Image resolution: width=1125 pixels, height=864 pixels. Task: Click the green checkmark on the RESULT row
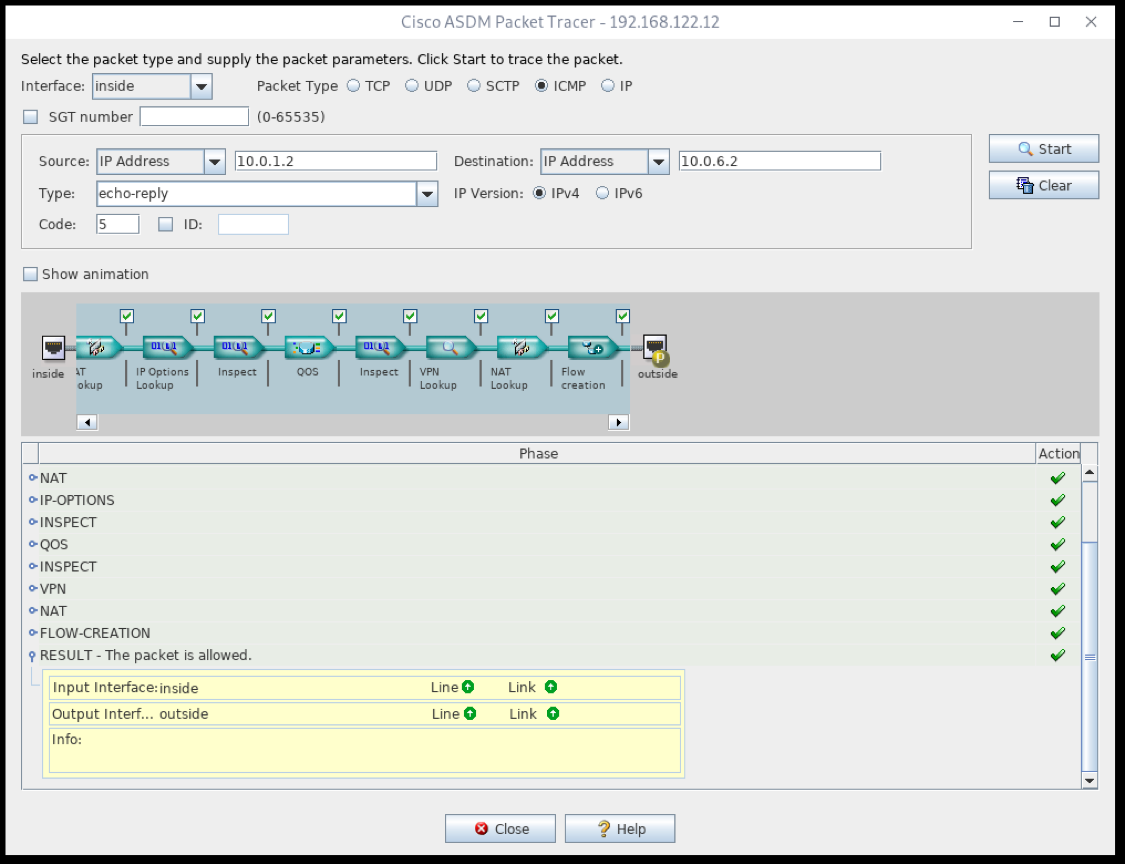coord(1057,655)
